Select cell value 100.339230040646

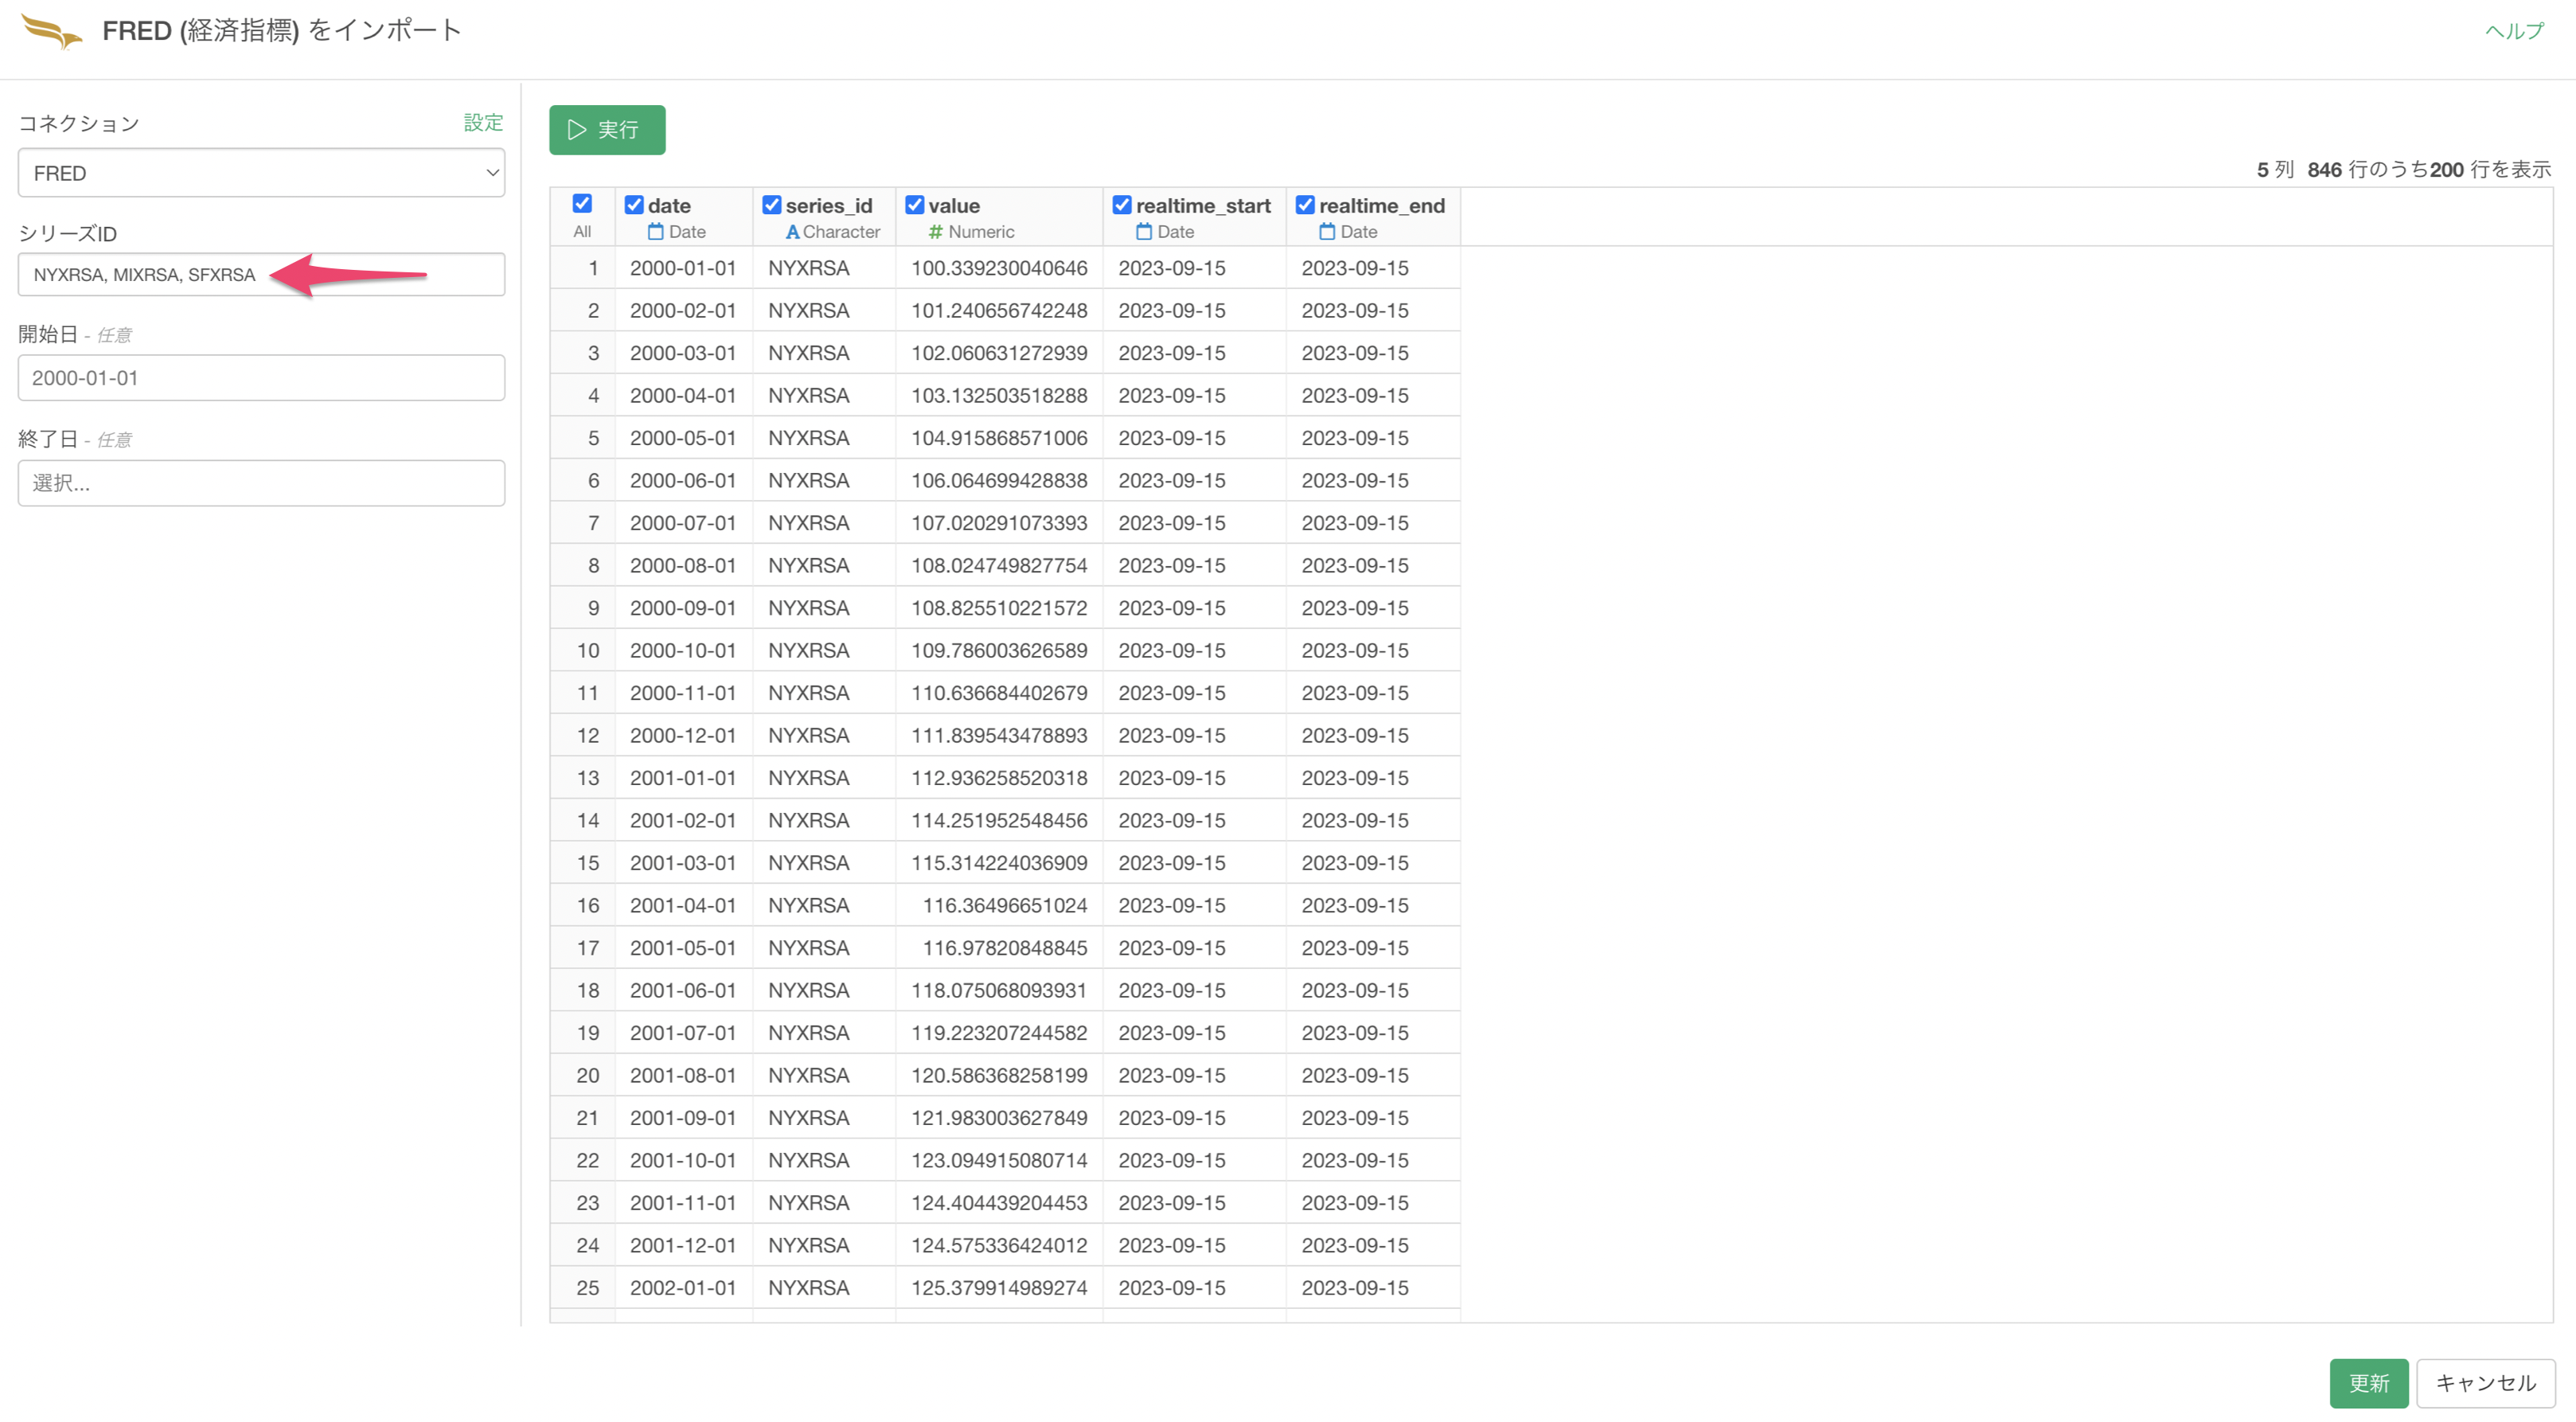[x=999, y=268]
